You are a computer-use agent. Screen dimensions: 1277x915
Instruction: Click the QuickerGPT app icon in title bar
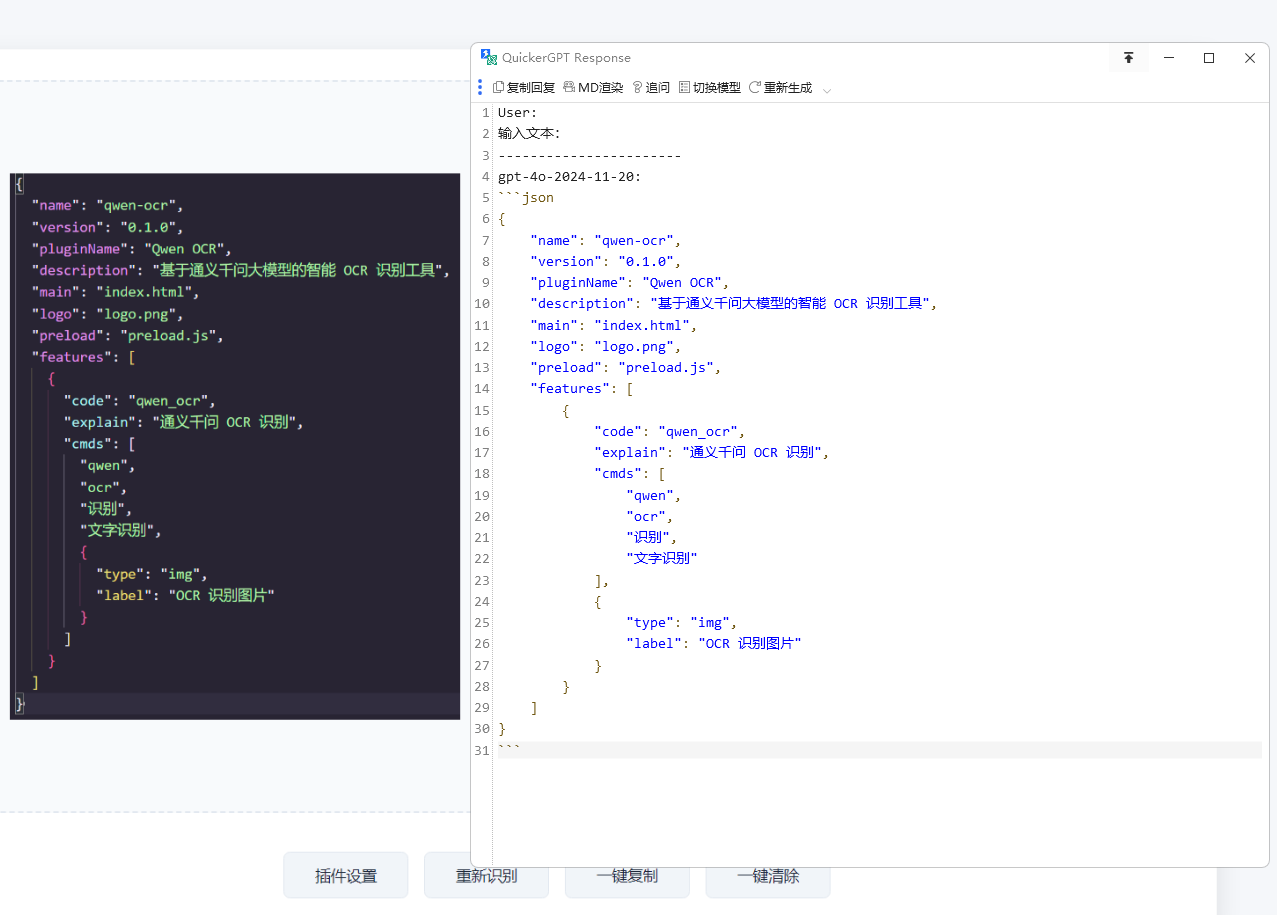[x=489, y=57]
